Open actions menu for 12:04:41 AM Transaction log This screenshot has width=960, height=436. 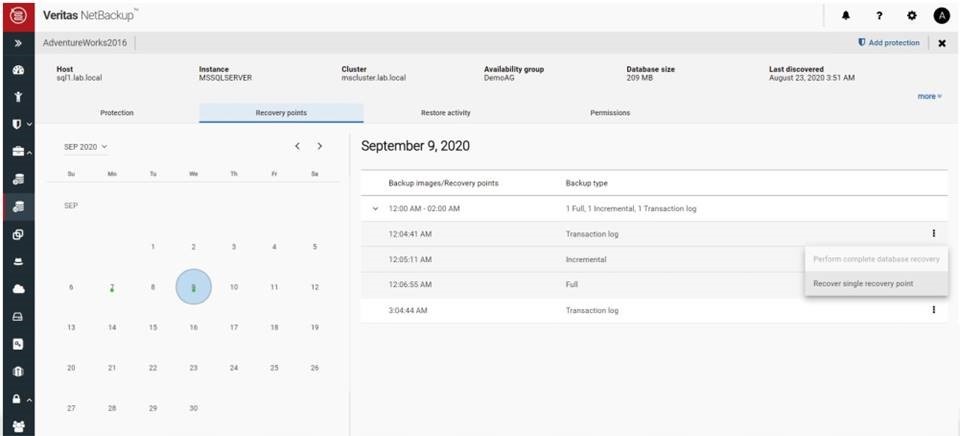(x=934, y=233)
